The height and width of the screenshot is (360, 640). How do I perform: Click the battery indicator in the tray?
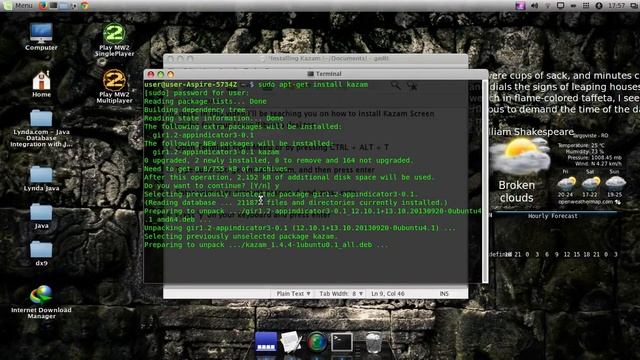[573, 5]
